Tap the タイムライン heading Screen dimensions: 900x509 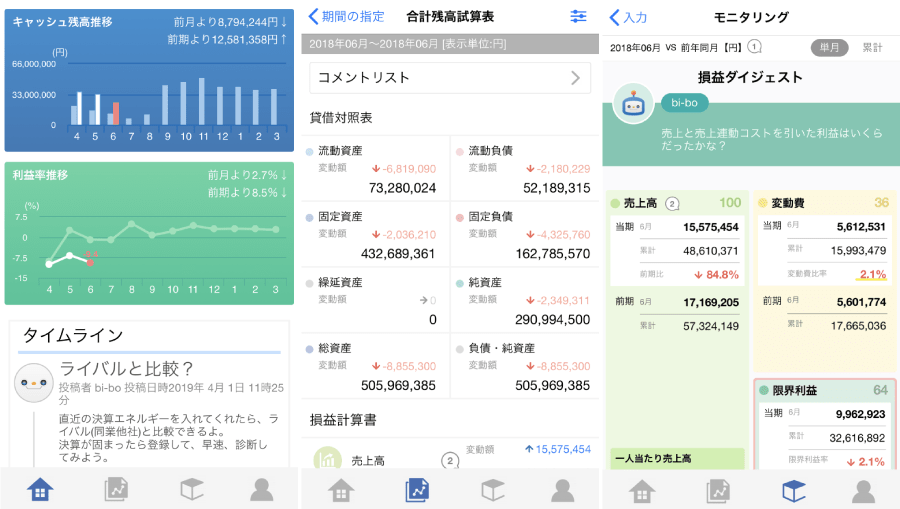[x=73, y=335]
